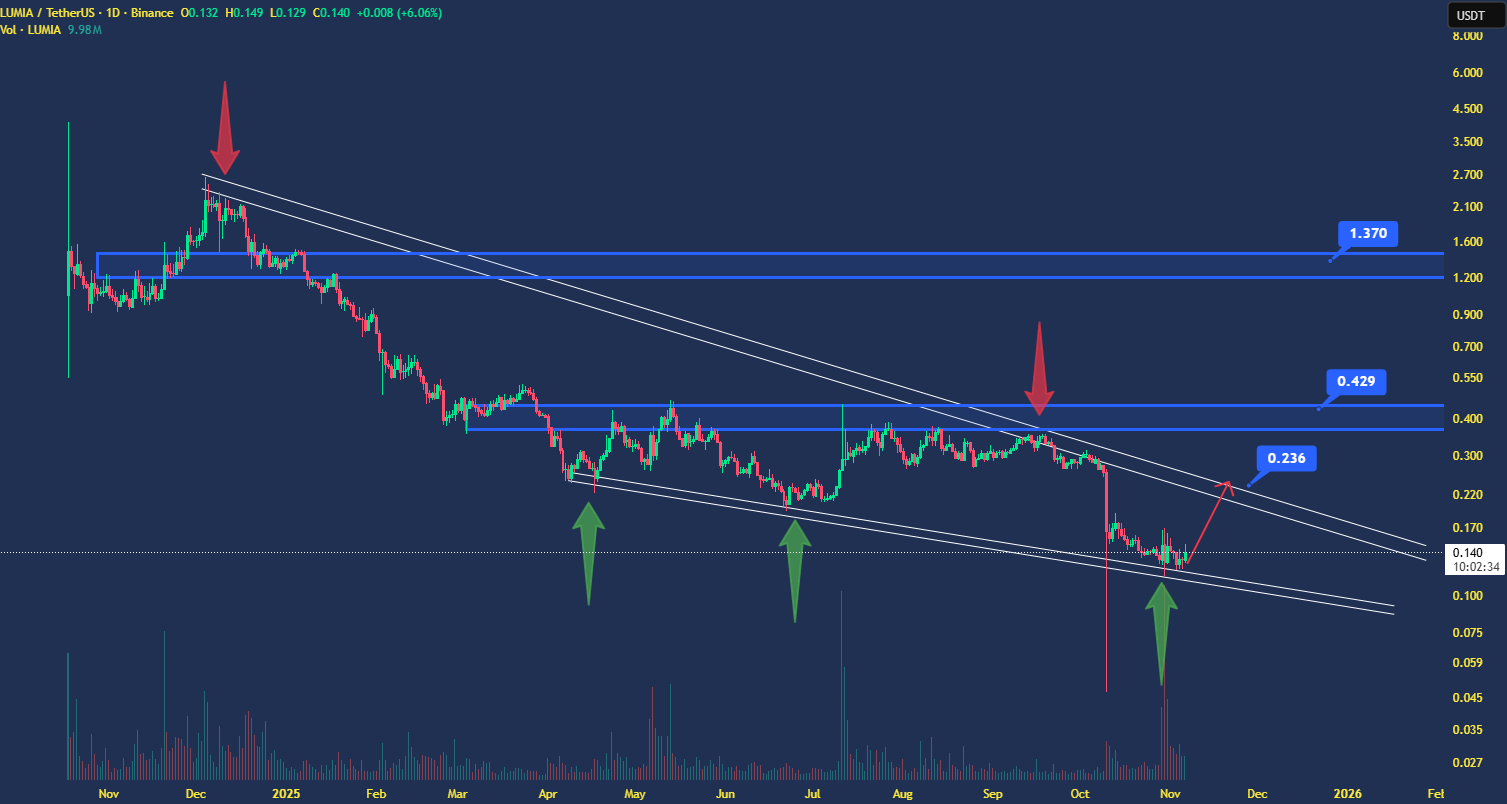The width and height of the screenshot is (1507, 804).
Task: Click the 1.370 price callout label
Action: pyautogui.click(x=1367, y=234)
